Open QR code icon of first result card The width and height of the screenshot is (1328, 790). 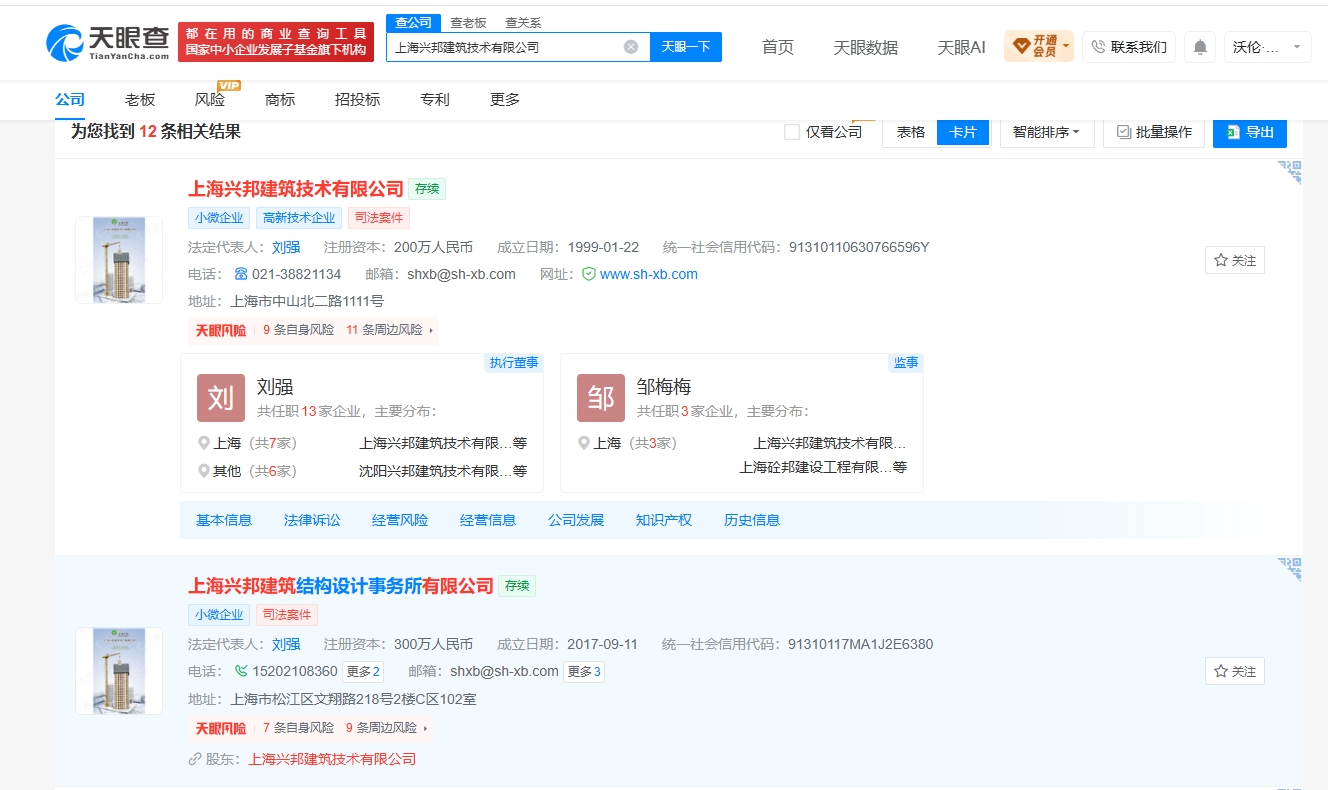point(1290,173)
